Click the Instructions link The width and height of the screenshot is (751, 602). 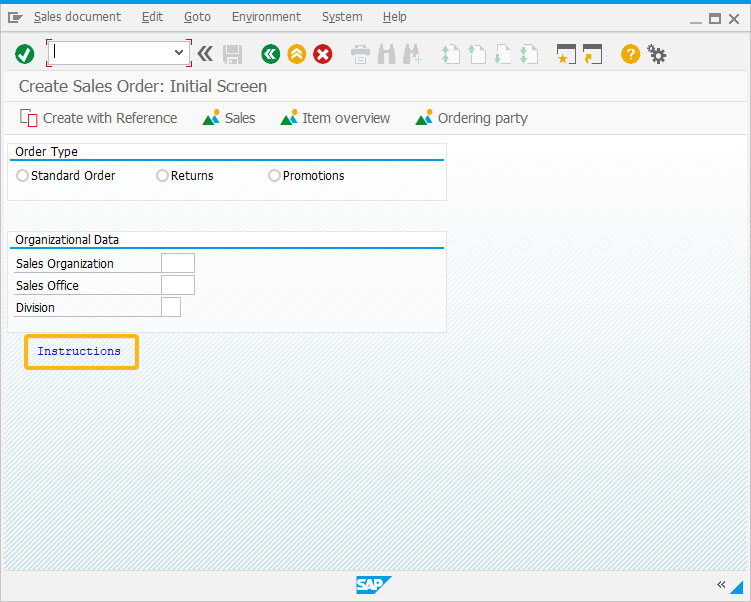pos(79,351)
